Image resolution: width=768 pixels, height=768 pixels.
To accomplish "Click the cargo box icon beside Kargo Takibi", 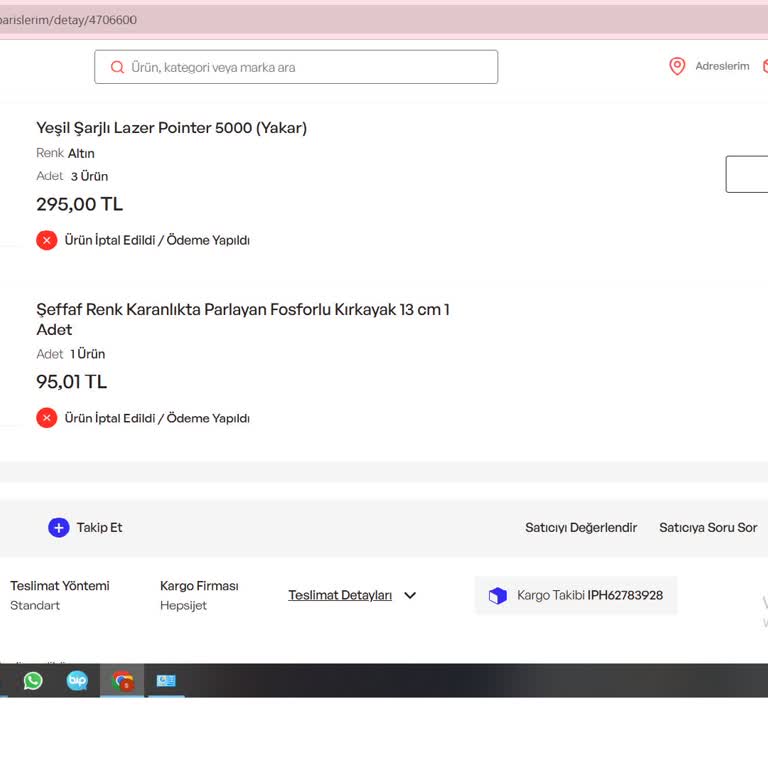I will point(497,595).
